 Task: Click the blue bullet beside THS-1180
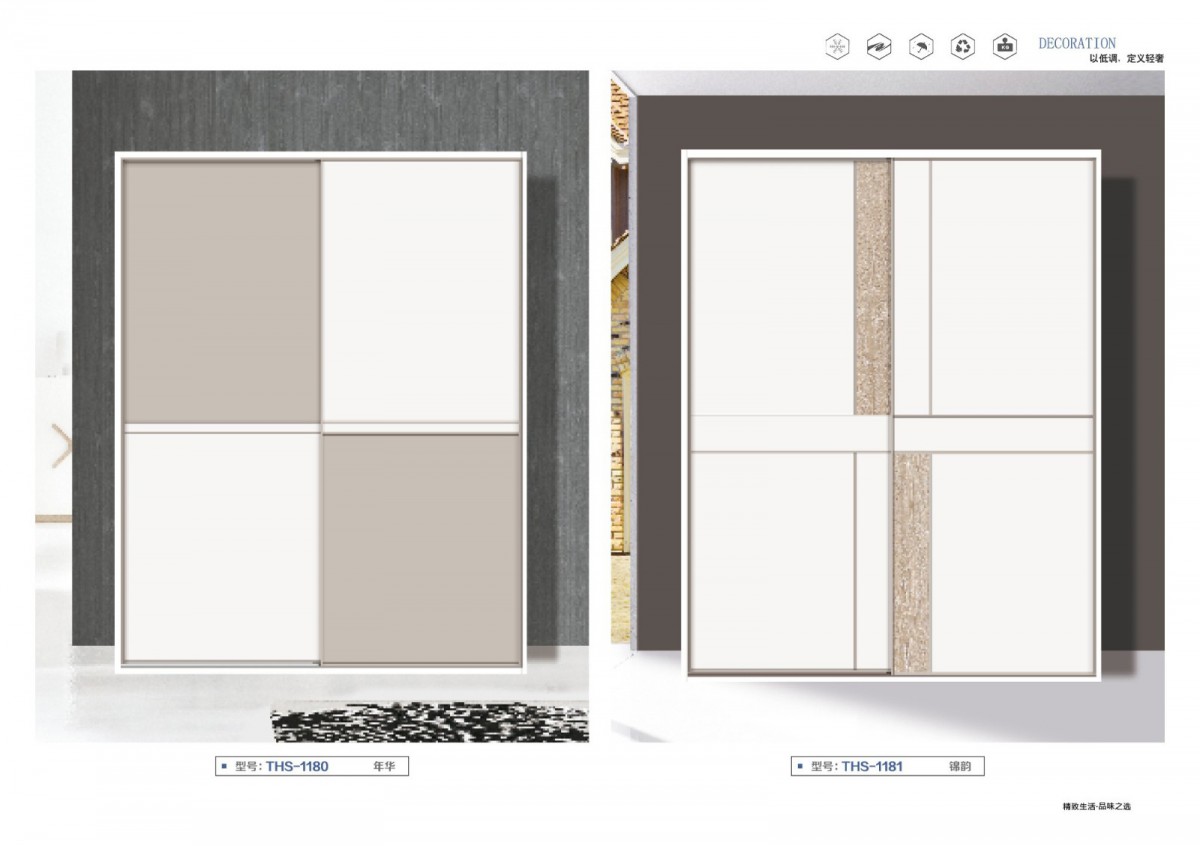(x=224, y=767)
